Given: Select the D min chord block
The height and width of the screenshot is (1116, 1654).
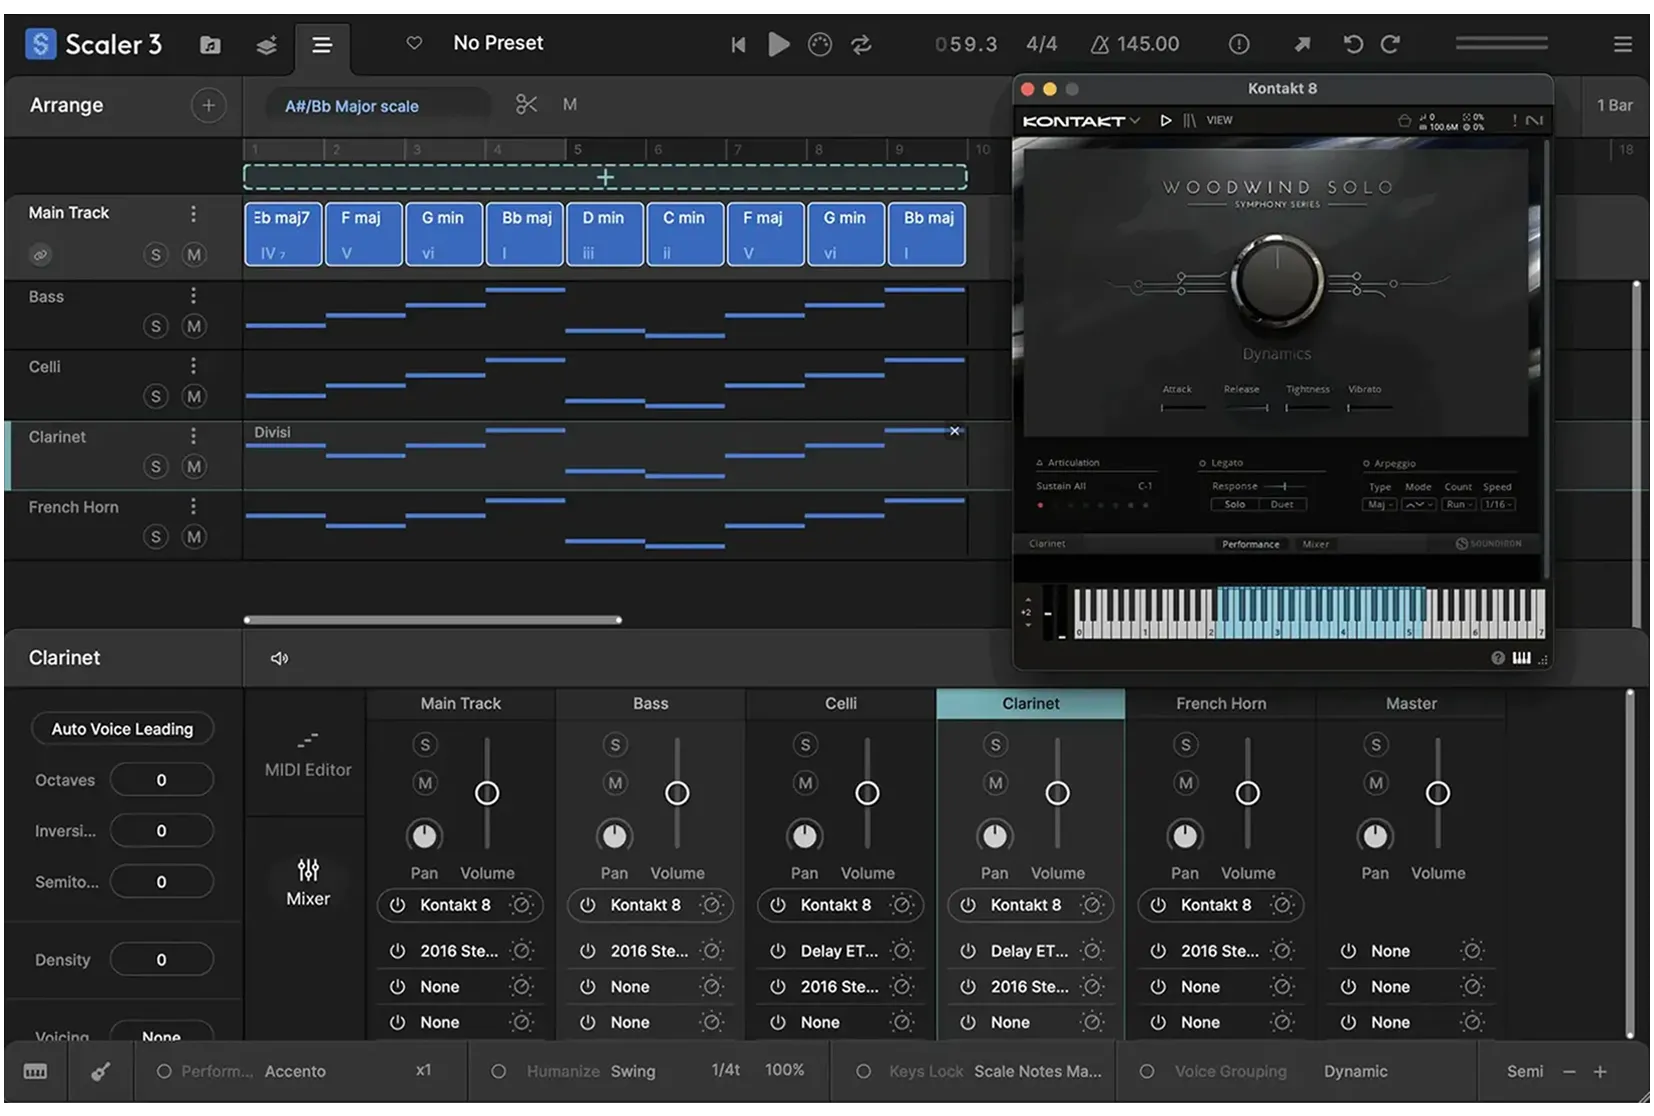Looking at the screenshot, I should point(604,234).
